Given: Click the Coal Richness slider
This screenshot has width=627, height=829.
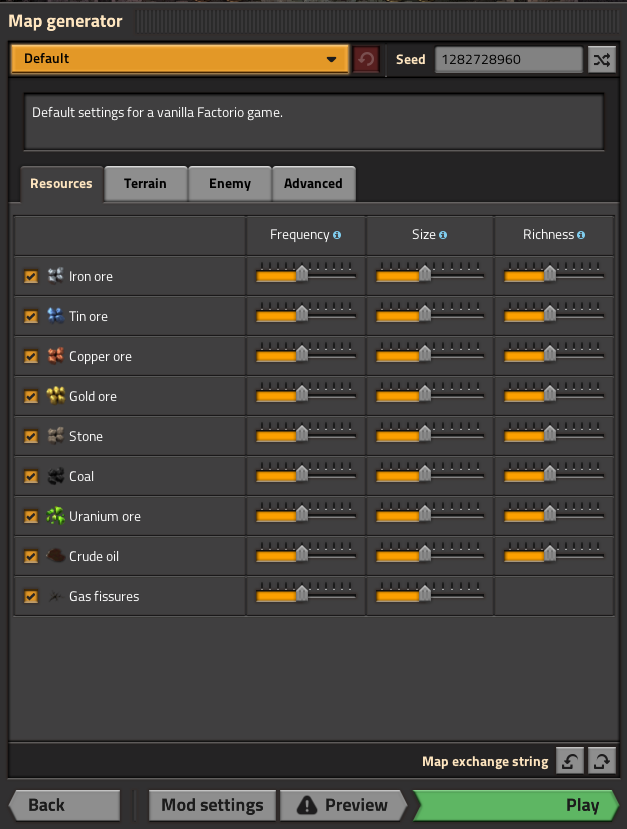Looking at the screenshot, I should [554, 473].
